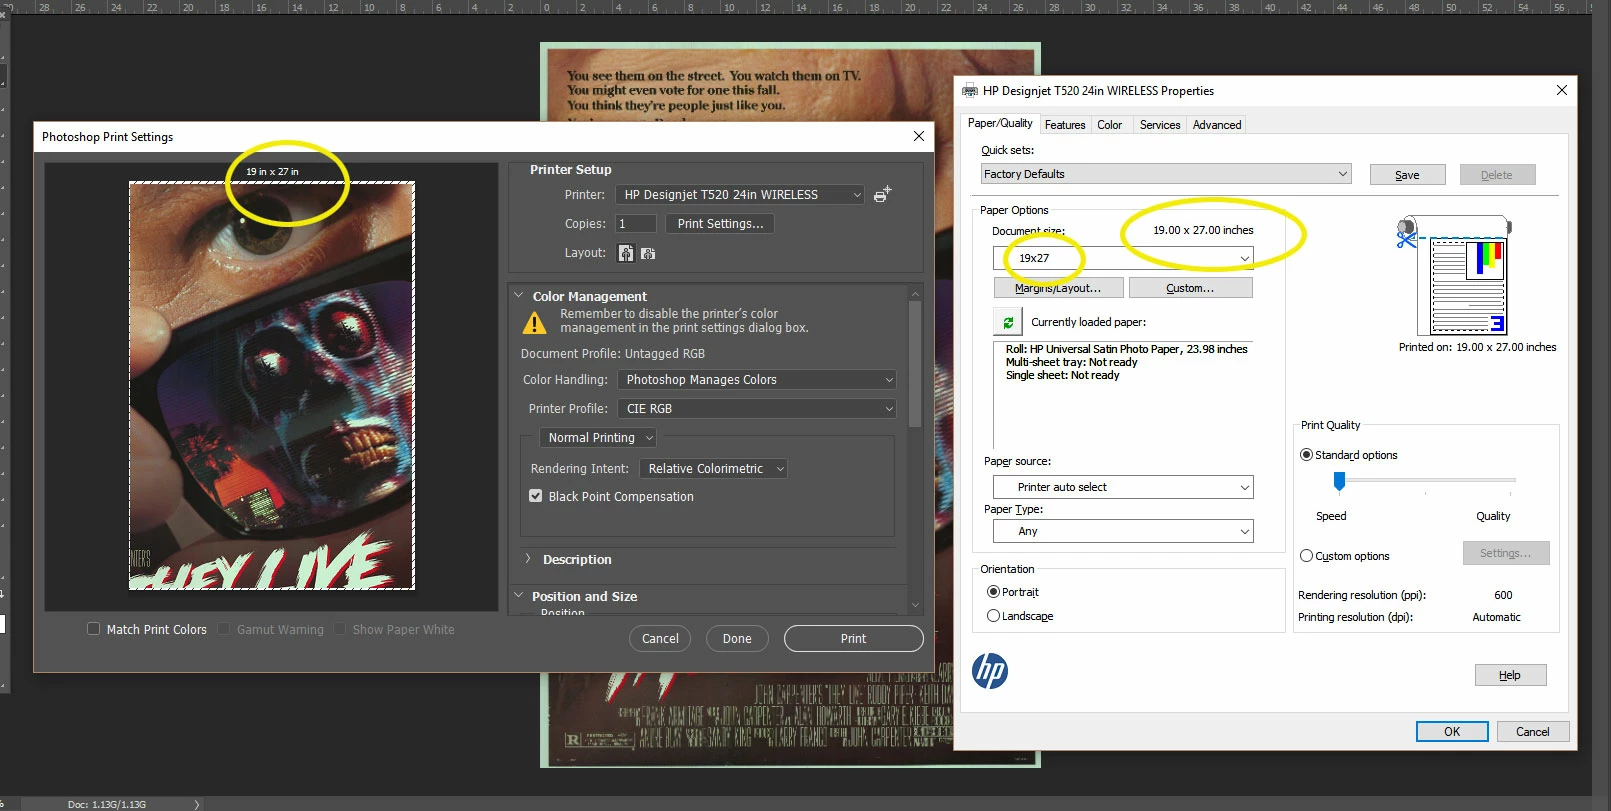Click the HP logo in properties dialog
Viewport: 1611px width, 811px height.
pyautogui.click(x=990, y=670)
